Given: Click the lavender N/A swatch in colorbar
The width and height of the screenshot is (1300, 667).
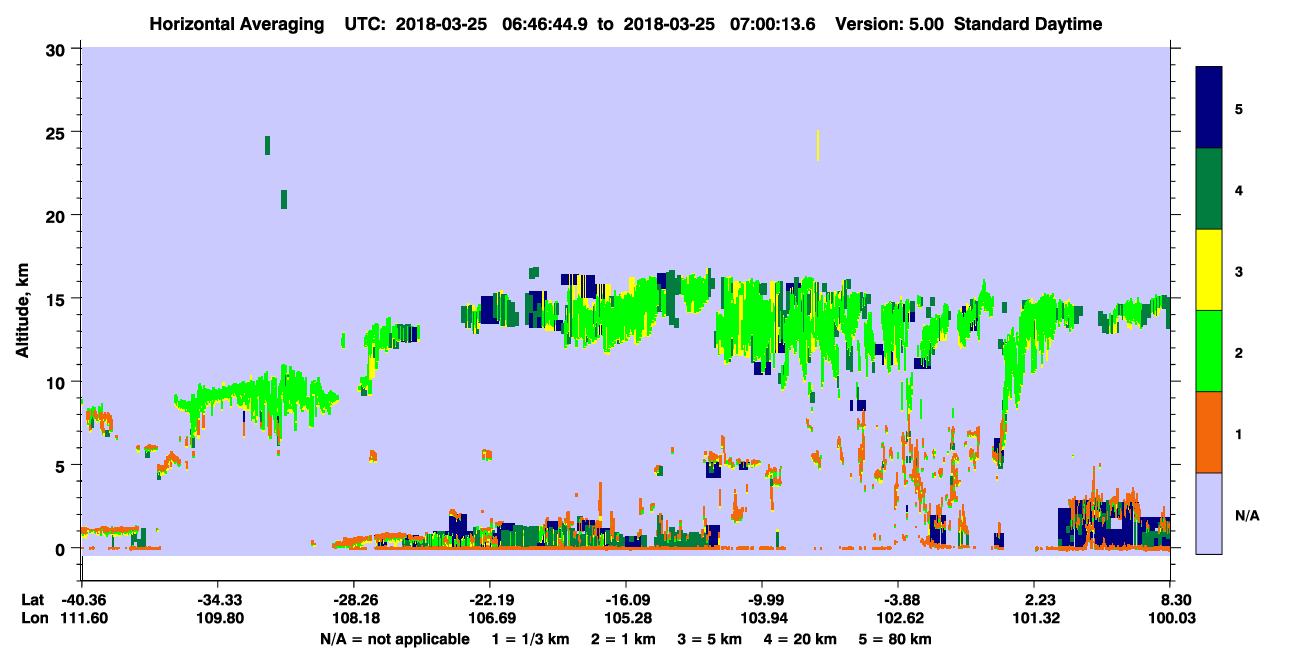Looking at the screenshot, I should (x=1209, y=512).
